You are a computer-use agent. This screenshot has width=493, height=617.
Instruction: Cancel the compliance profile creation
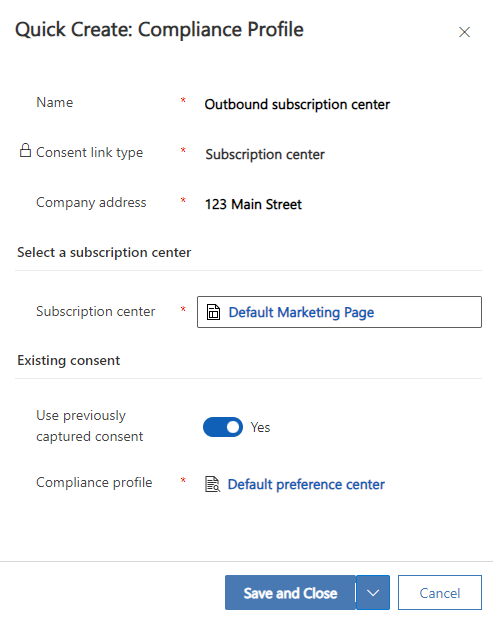tap(440, 593)
